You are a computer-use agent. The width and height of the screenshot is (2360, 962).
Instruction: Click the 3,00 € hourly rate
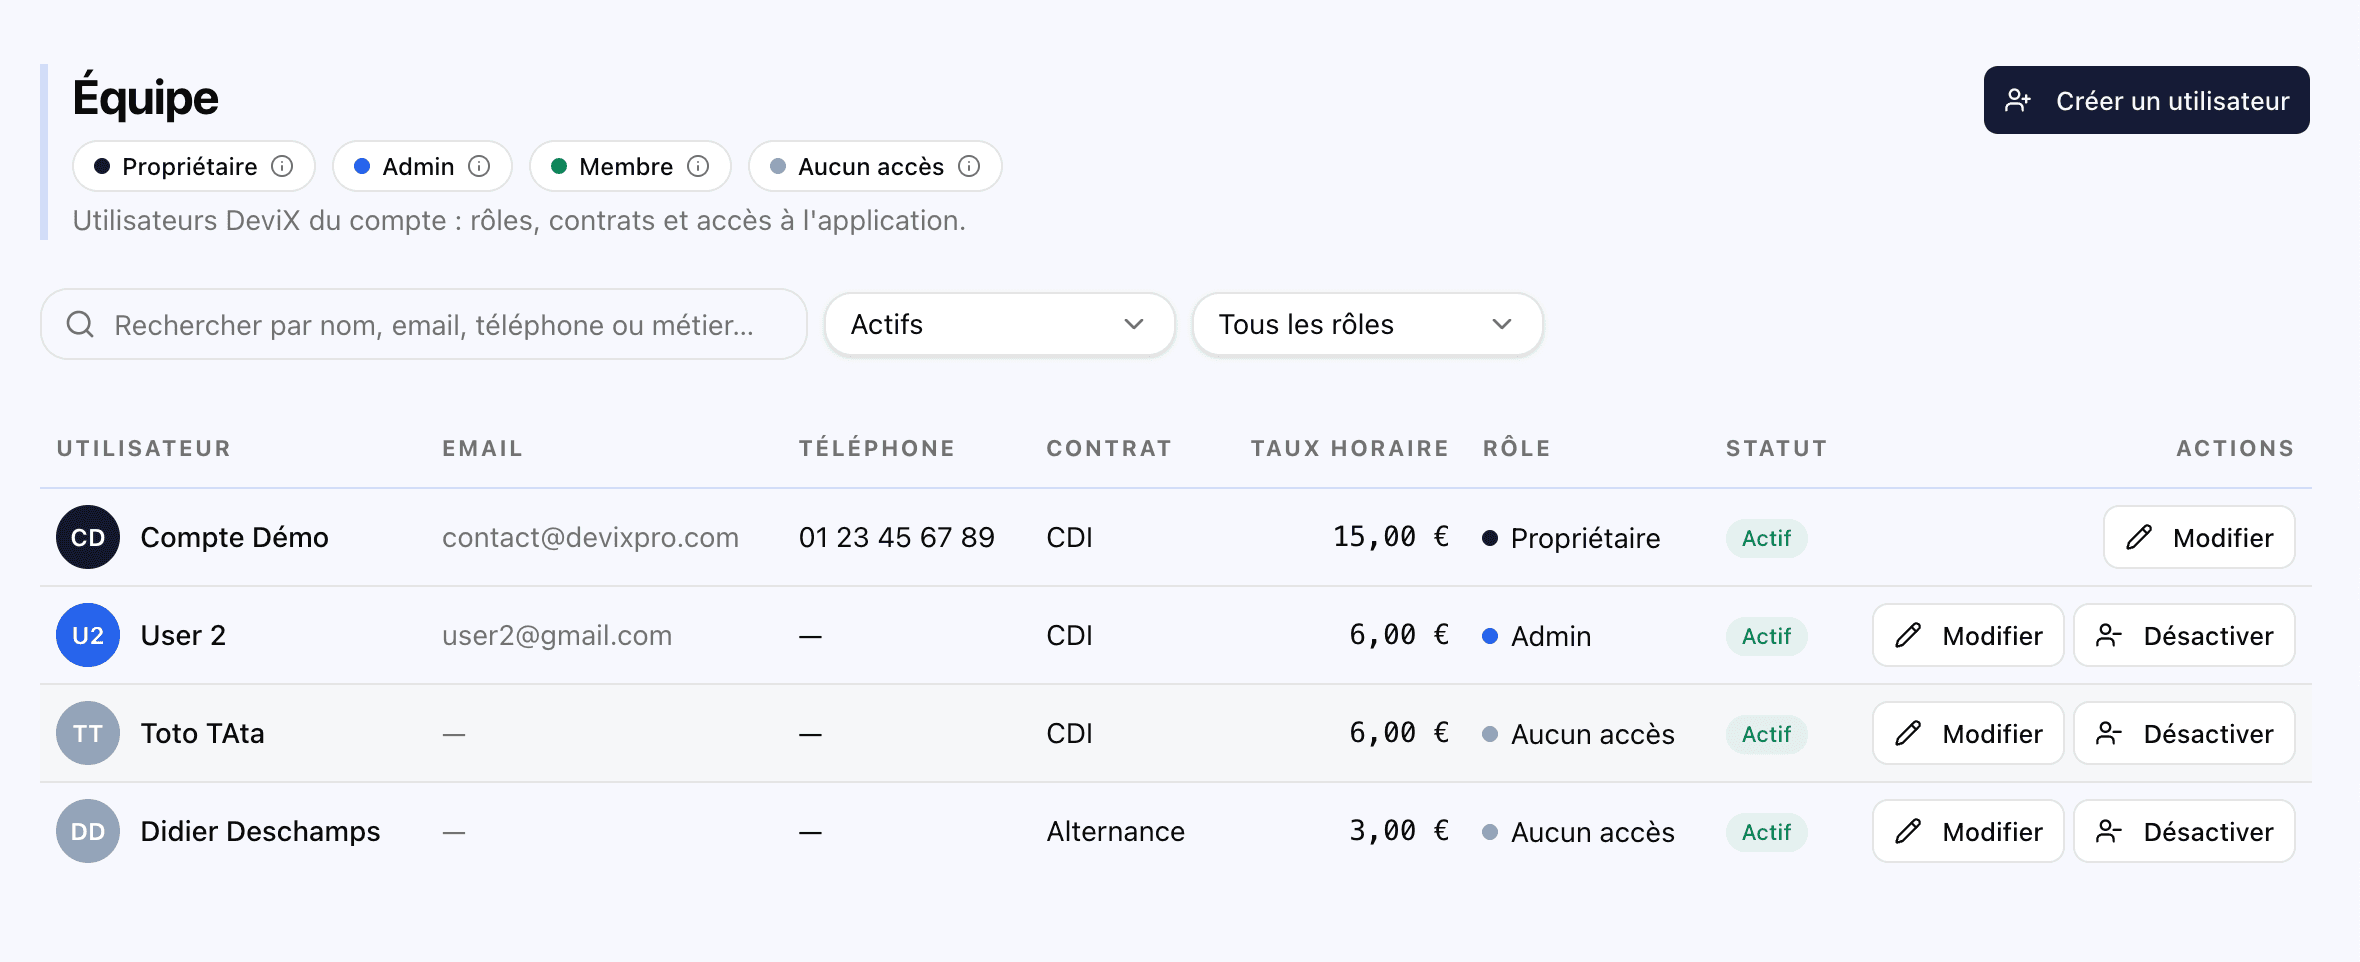tap(1399, 831)
